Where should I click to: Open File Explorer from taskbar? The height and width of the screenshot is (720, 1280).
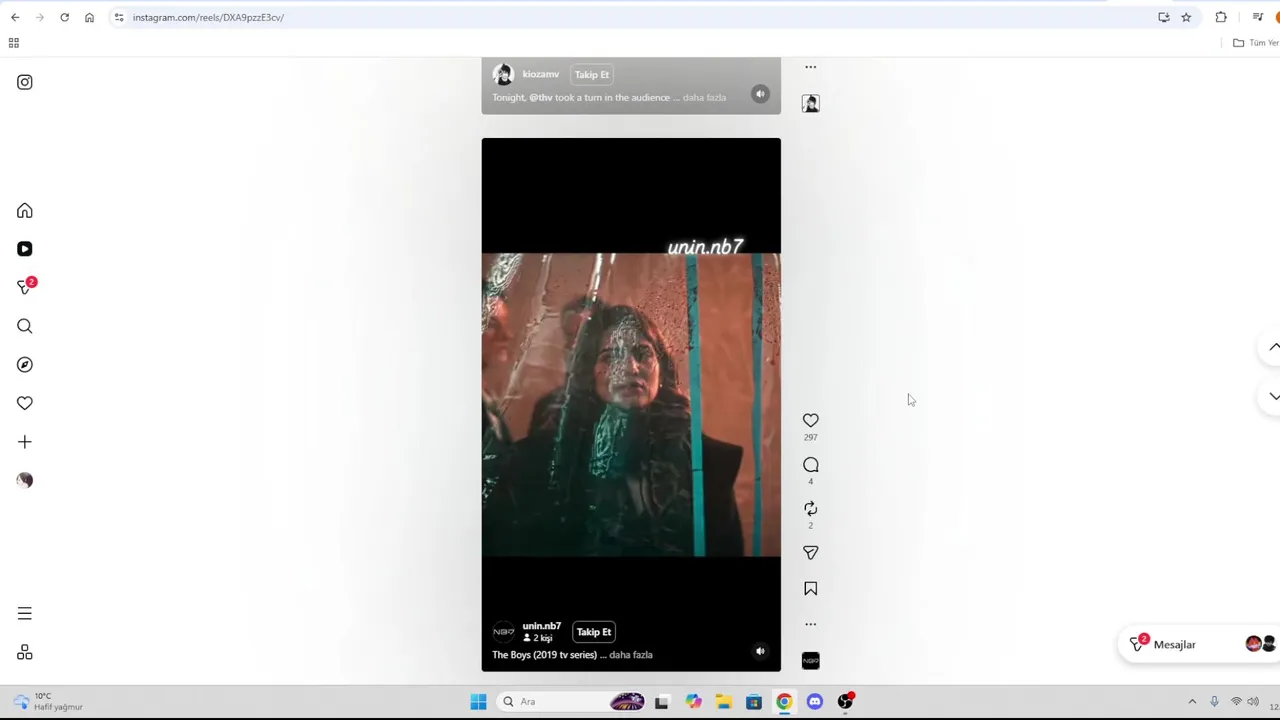tap(723, 702)
